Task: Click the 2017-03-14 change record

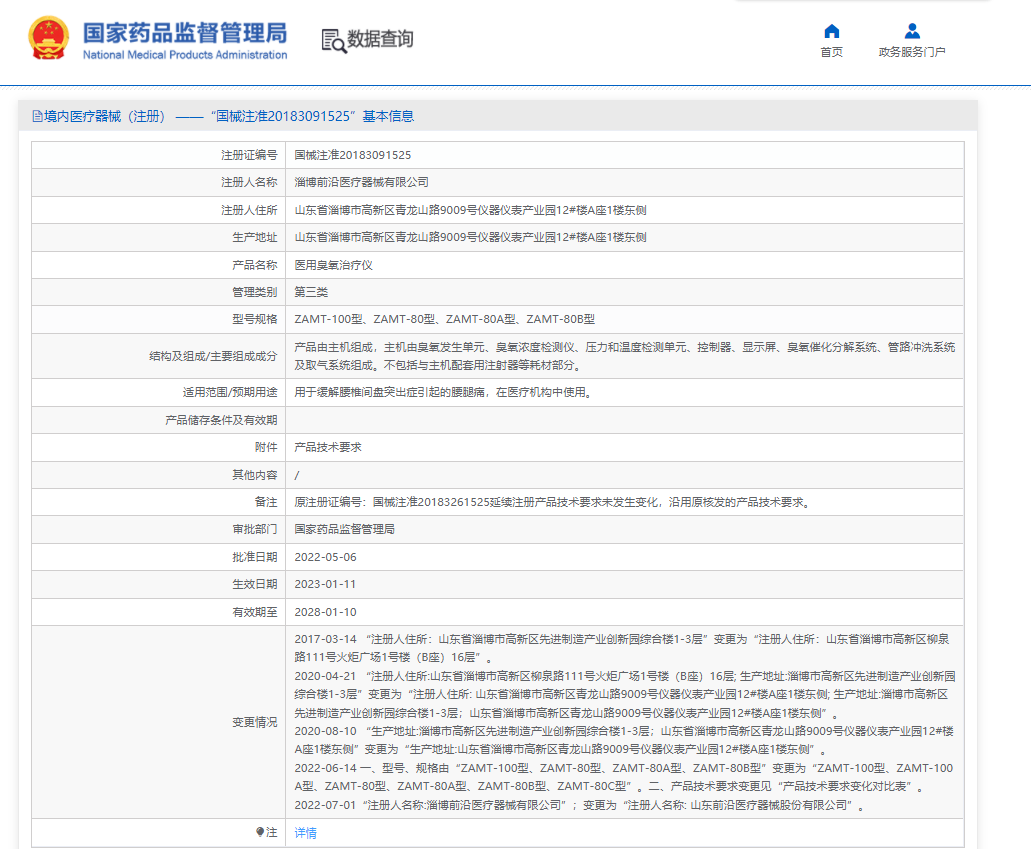Action: tap(621, 648)
